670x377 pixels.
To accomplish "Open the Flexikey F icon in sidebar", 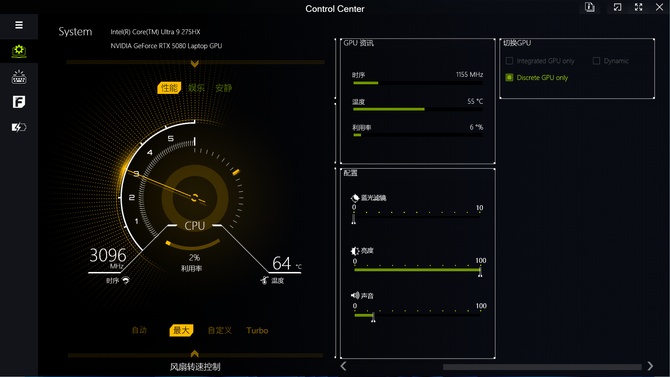I will point(19,102).
